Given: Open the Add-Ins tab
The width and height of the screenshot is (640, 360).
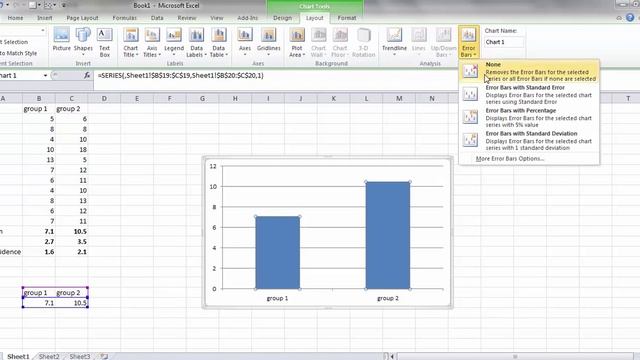Looking at the screenshot, I should pos(247,18).
